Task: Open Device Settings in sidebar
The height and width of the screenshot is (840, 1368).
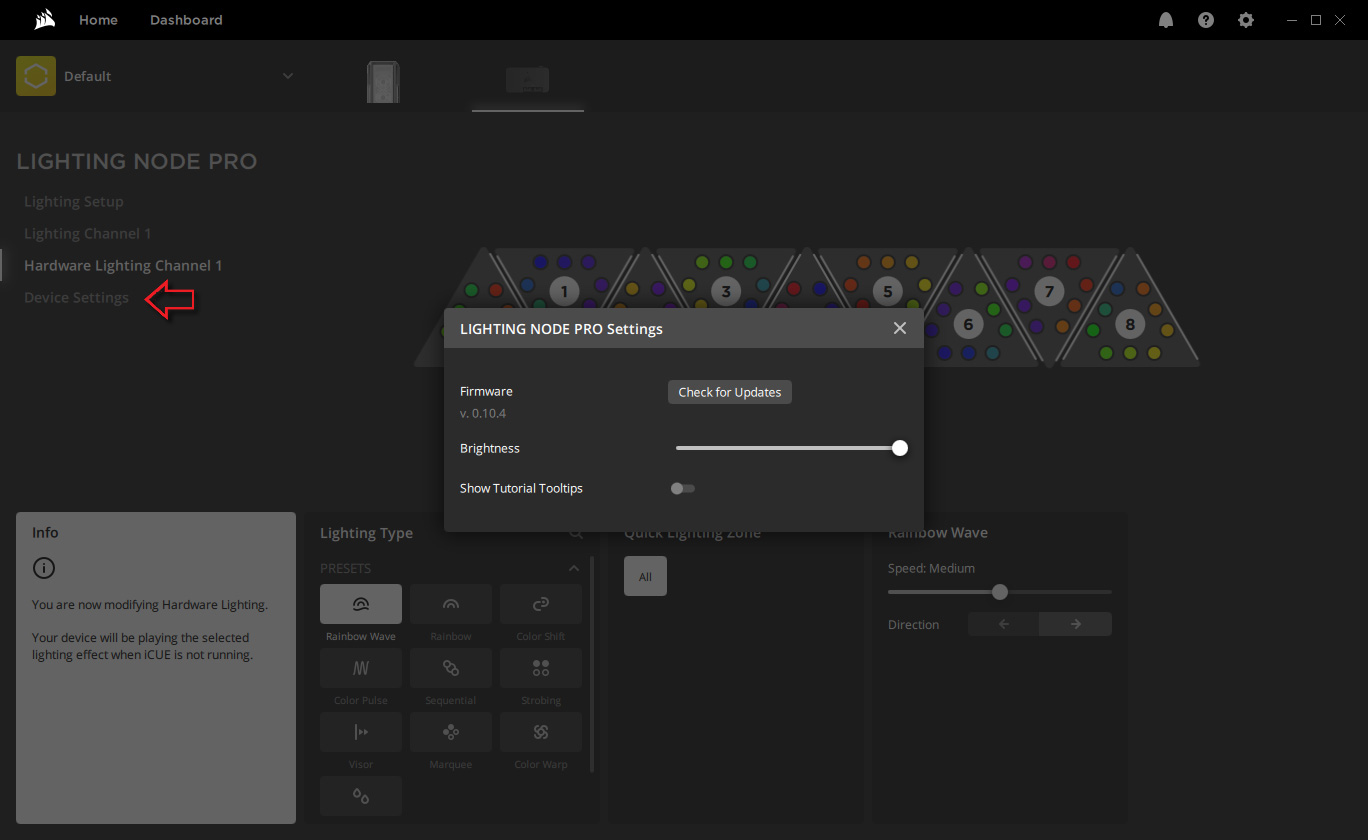Action: click(x=76, y=297)
